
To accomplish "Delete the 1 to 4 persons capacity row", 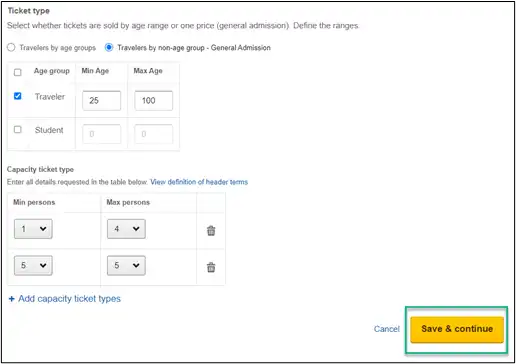I will [211, 230].
